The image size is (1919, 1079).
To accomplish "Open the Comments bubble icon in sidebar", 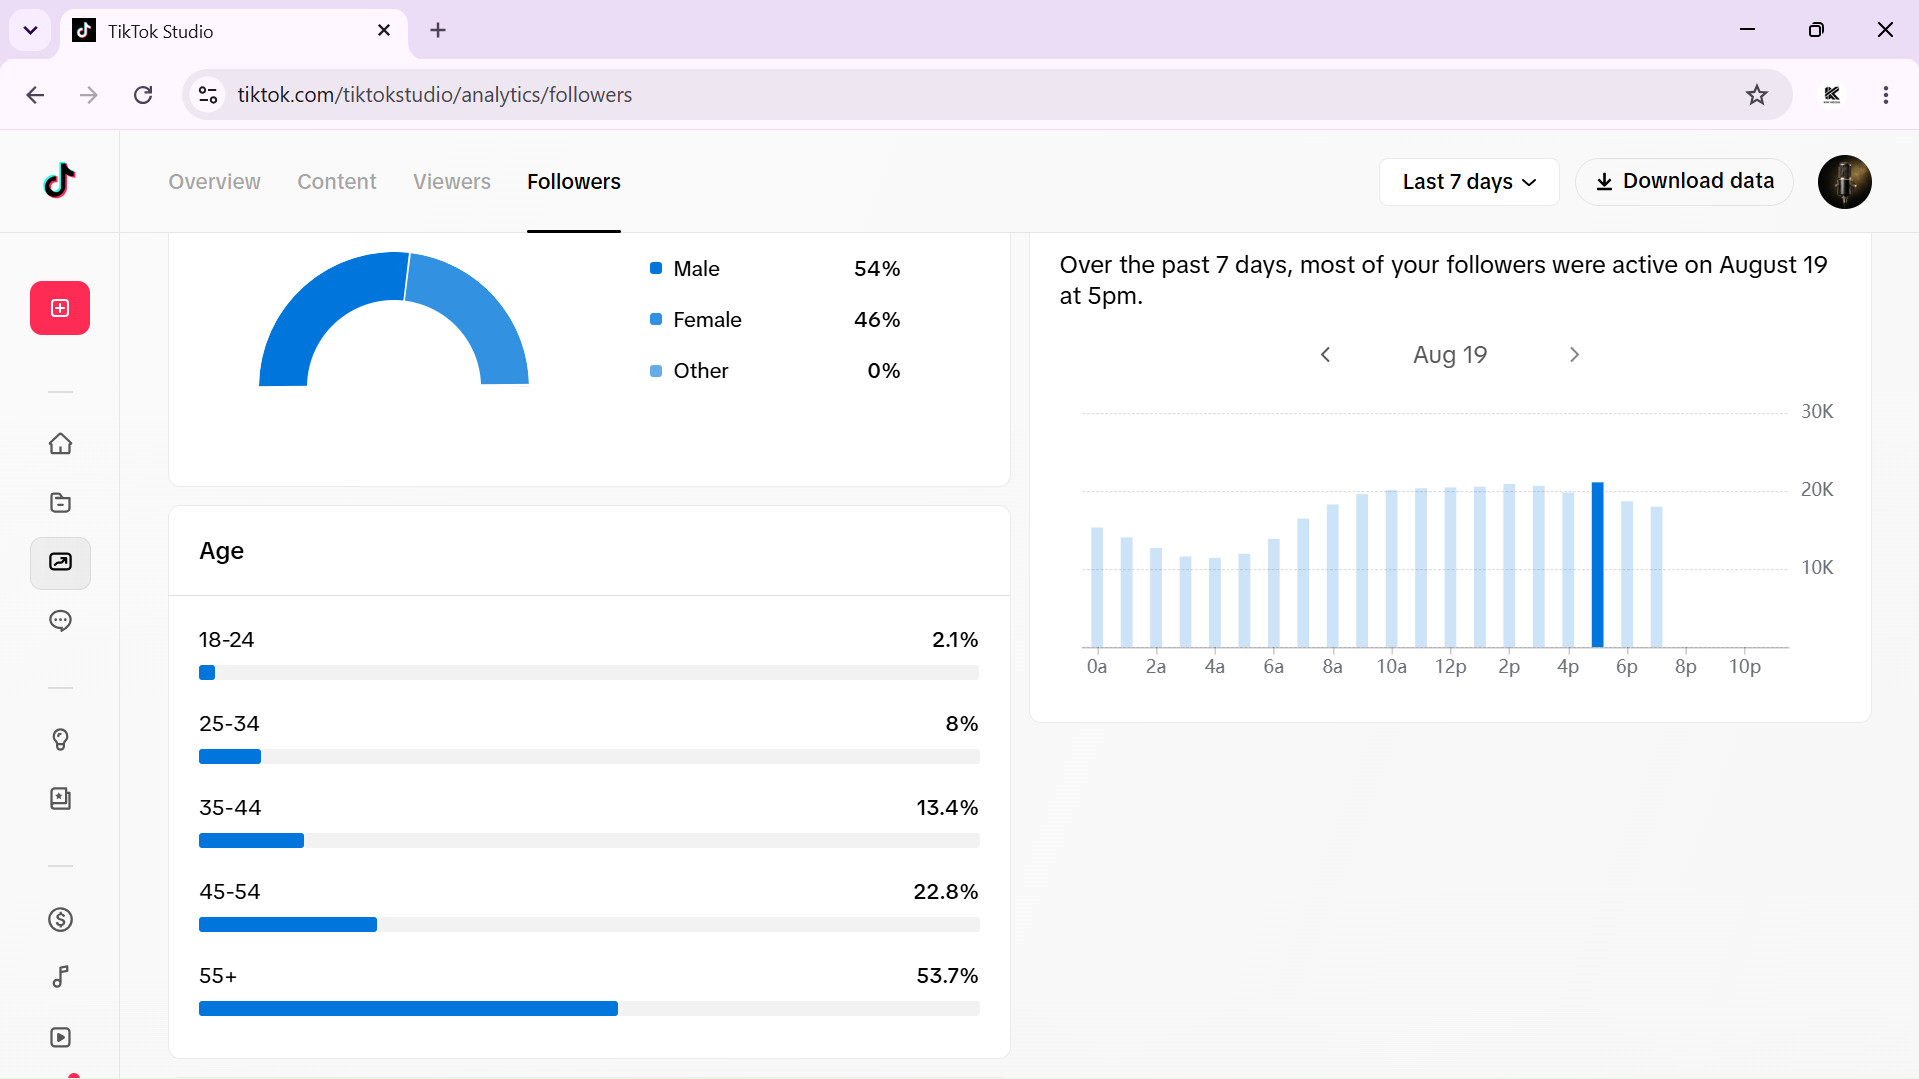I will pos(60,621).
